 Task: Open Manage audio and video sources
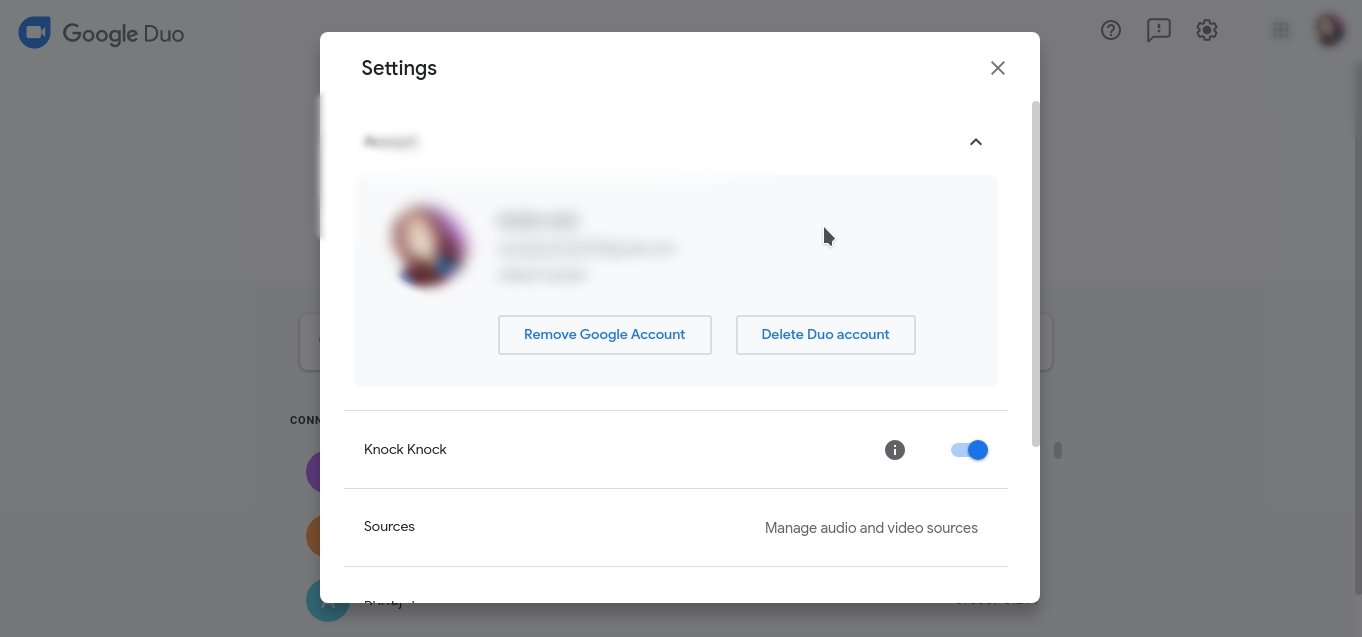(871, 528)
